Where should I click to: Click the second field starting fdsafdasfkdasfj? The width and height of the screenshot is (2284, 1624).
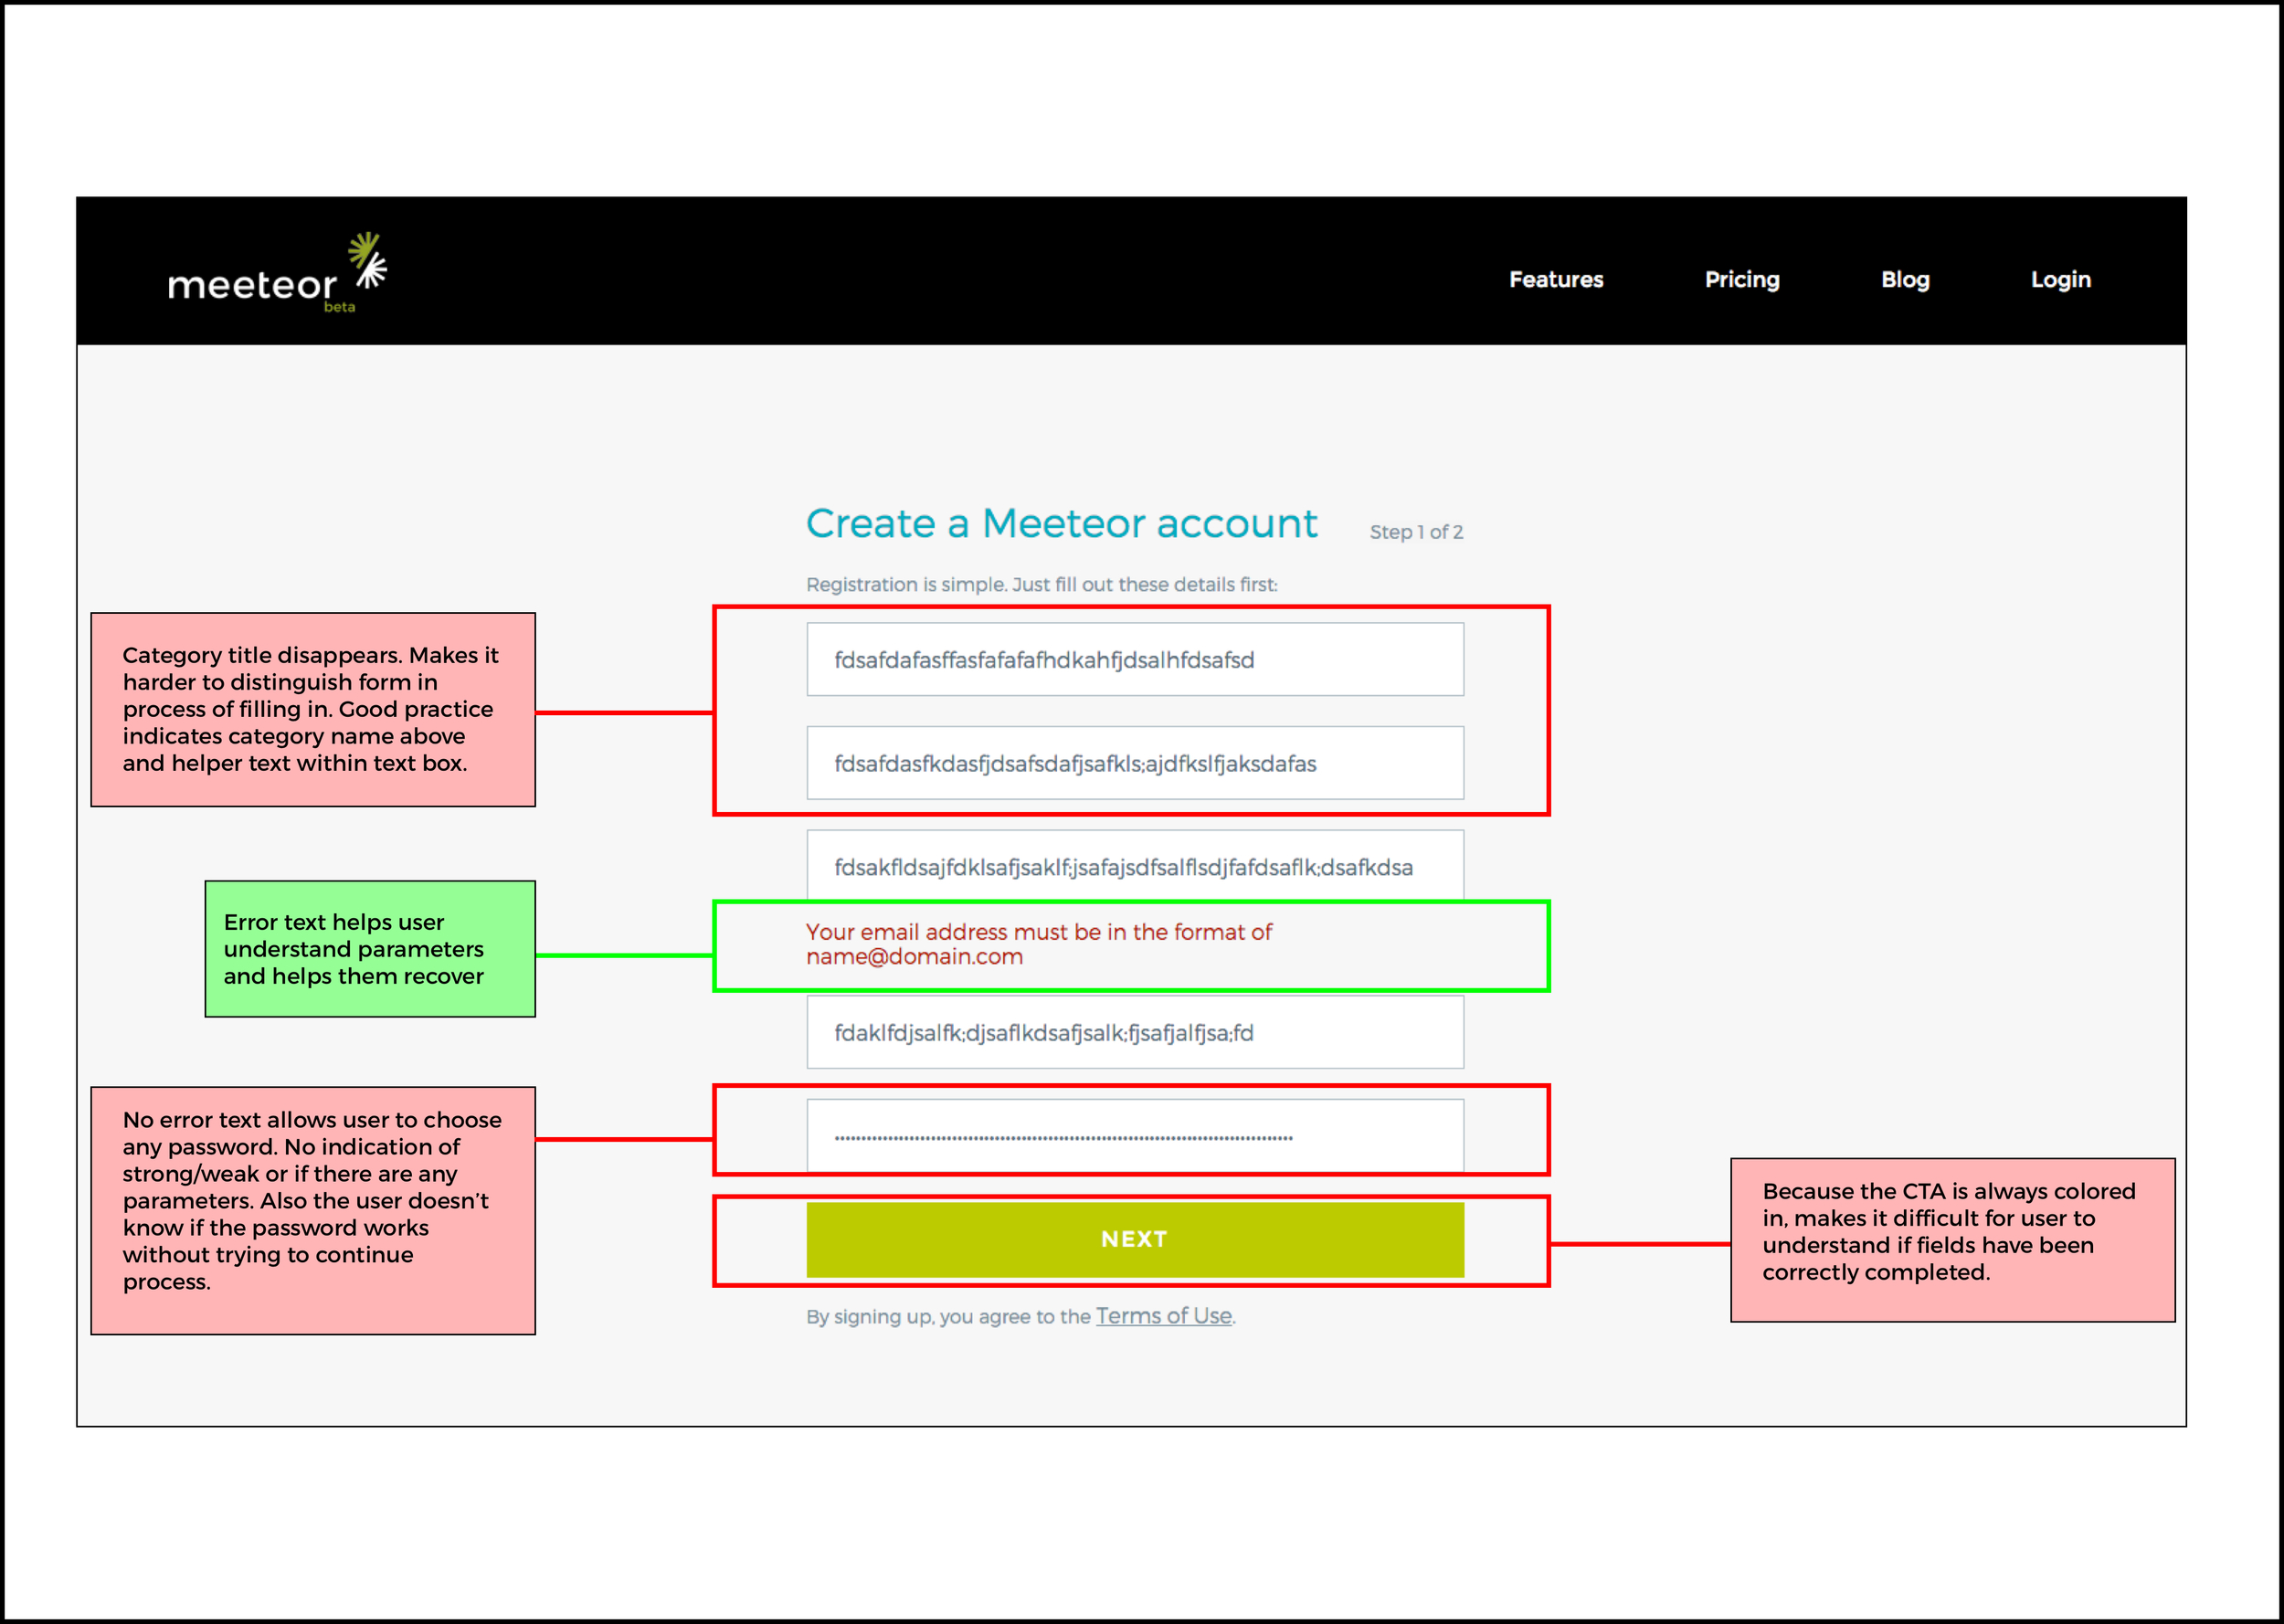point(1135,763)
